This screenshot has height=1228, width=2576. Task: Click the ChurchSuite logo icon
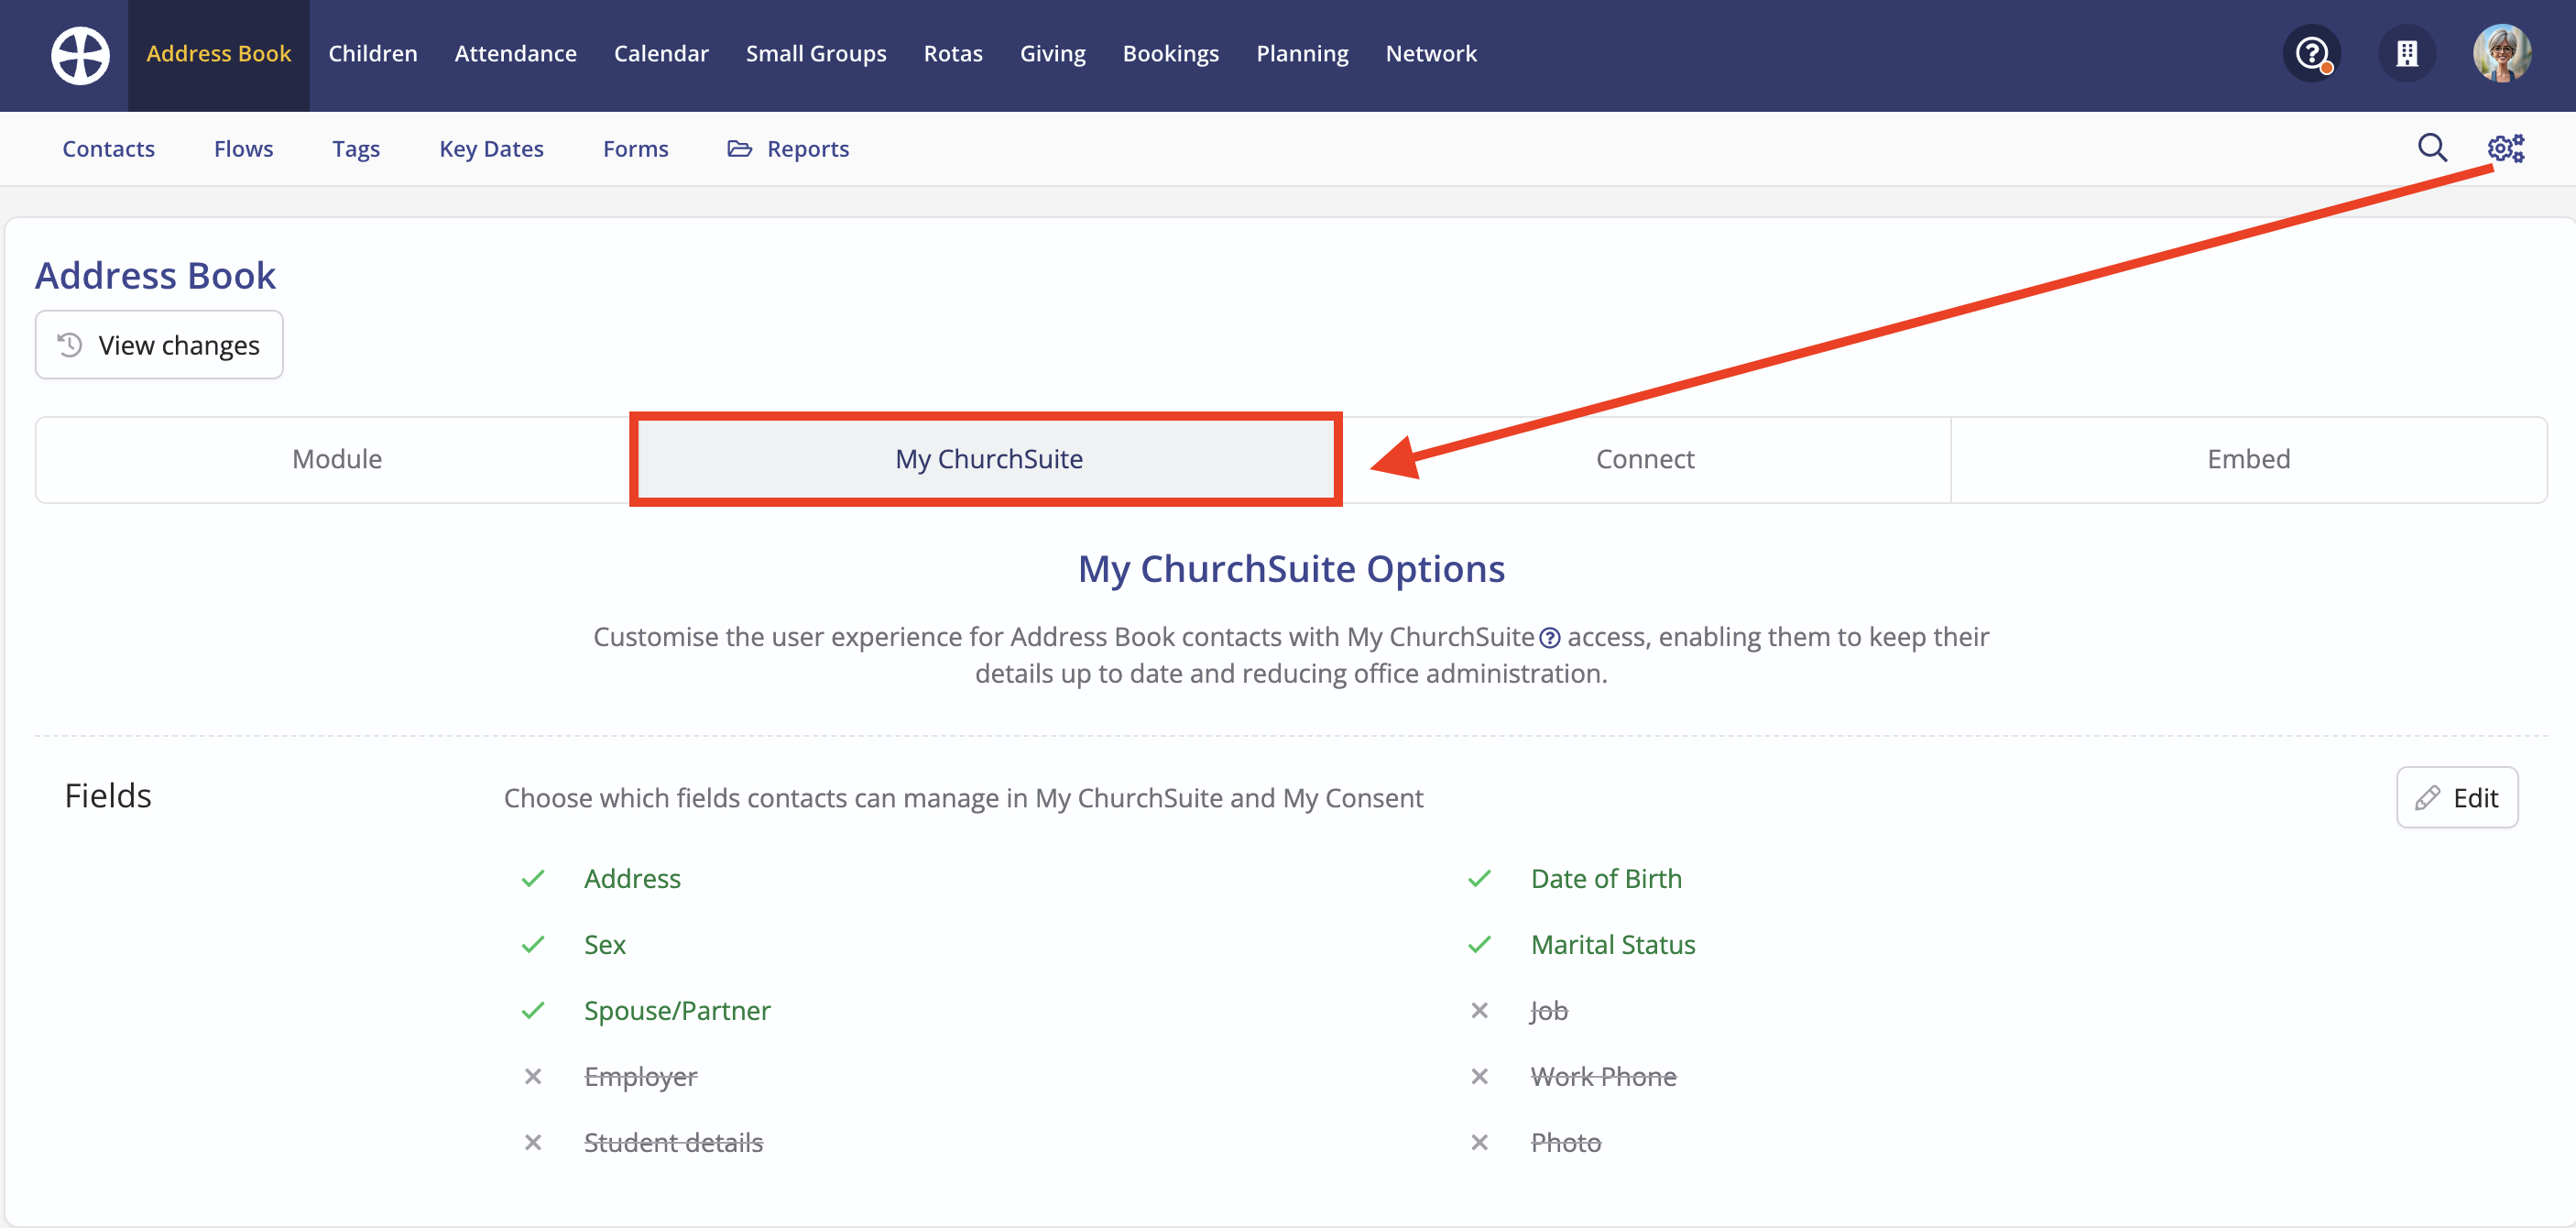80,54
